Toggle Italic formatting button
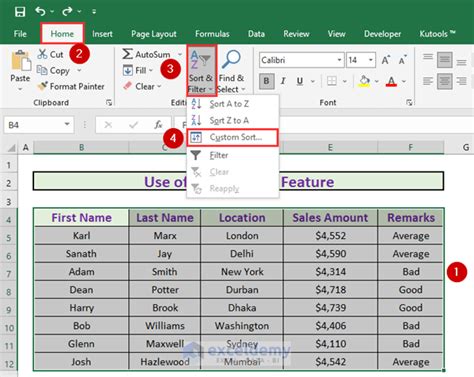 [x=283, y=81]
